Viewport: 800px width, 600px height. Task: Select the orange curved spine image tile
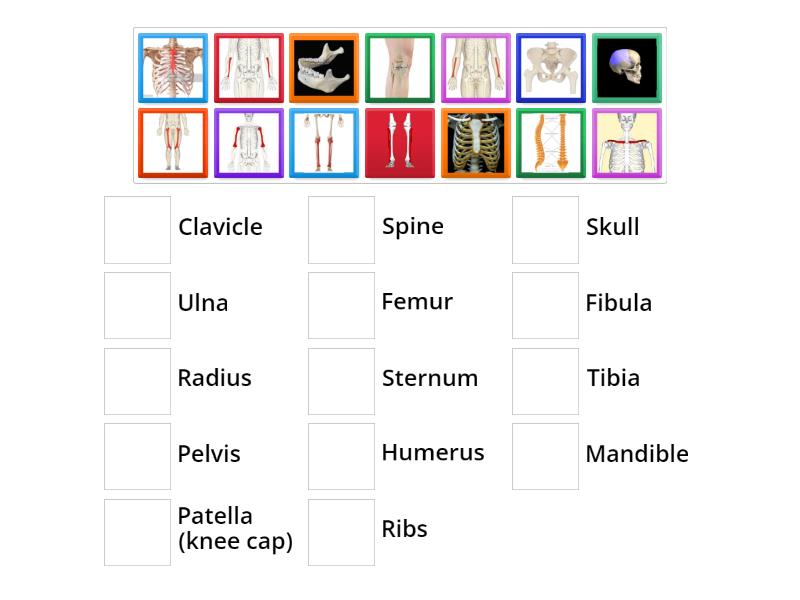coord(552,143)
